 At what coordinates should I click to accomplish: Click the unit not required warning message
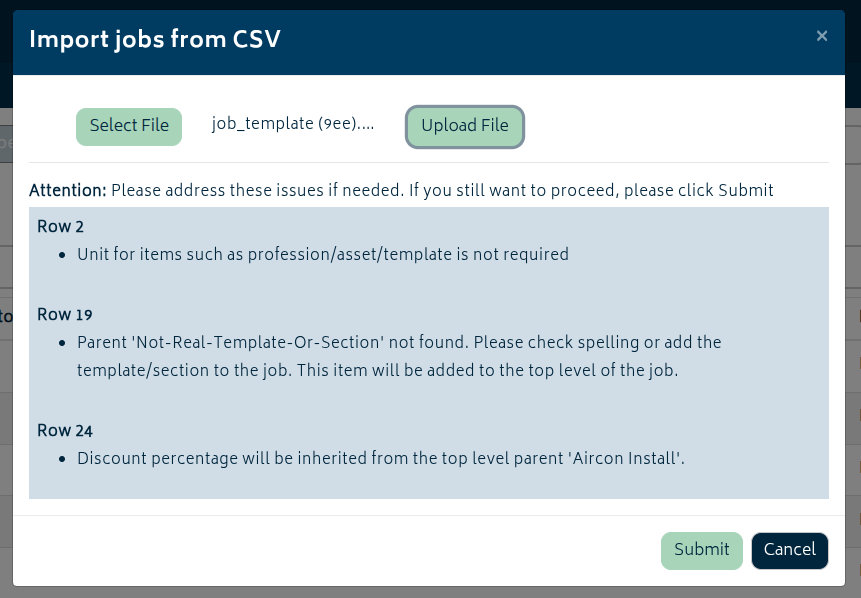(x=322, y=255)
